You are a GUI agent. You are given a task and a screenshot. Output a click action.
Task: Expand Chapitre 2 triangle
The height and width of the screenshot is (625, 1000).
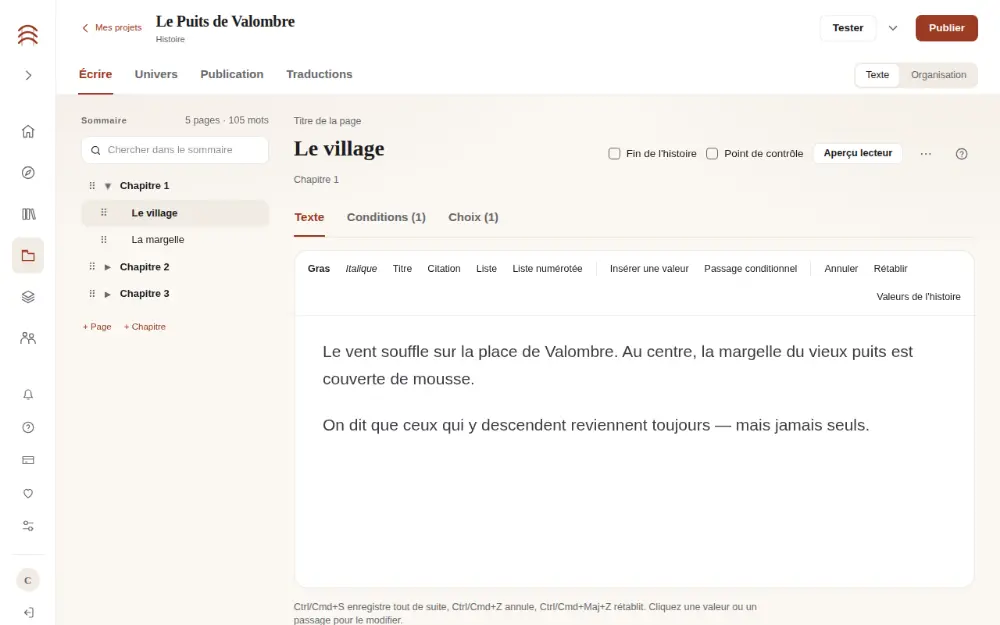click(x=108, y=267)
